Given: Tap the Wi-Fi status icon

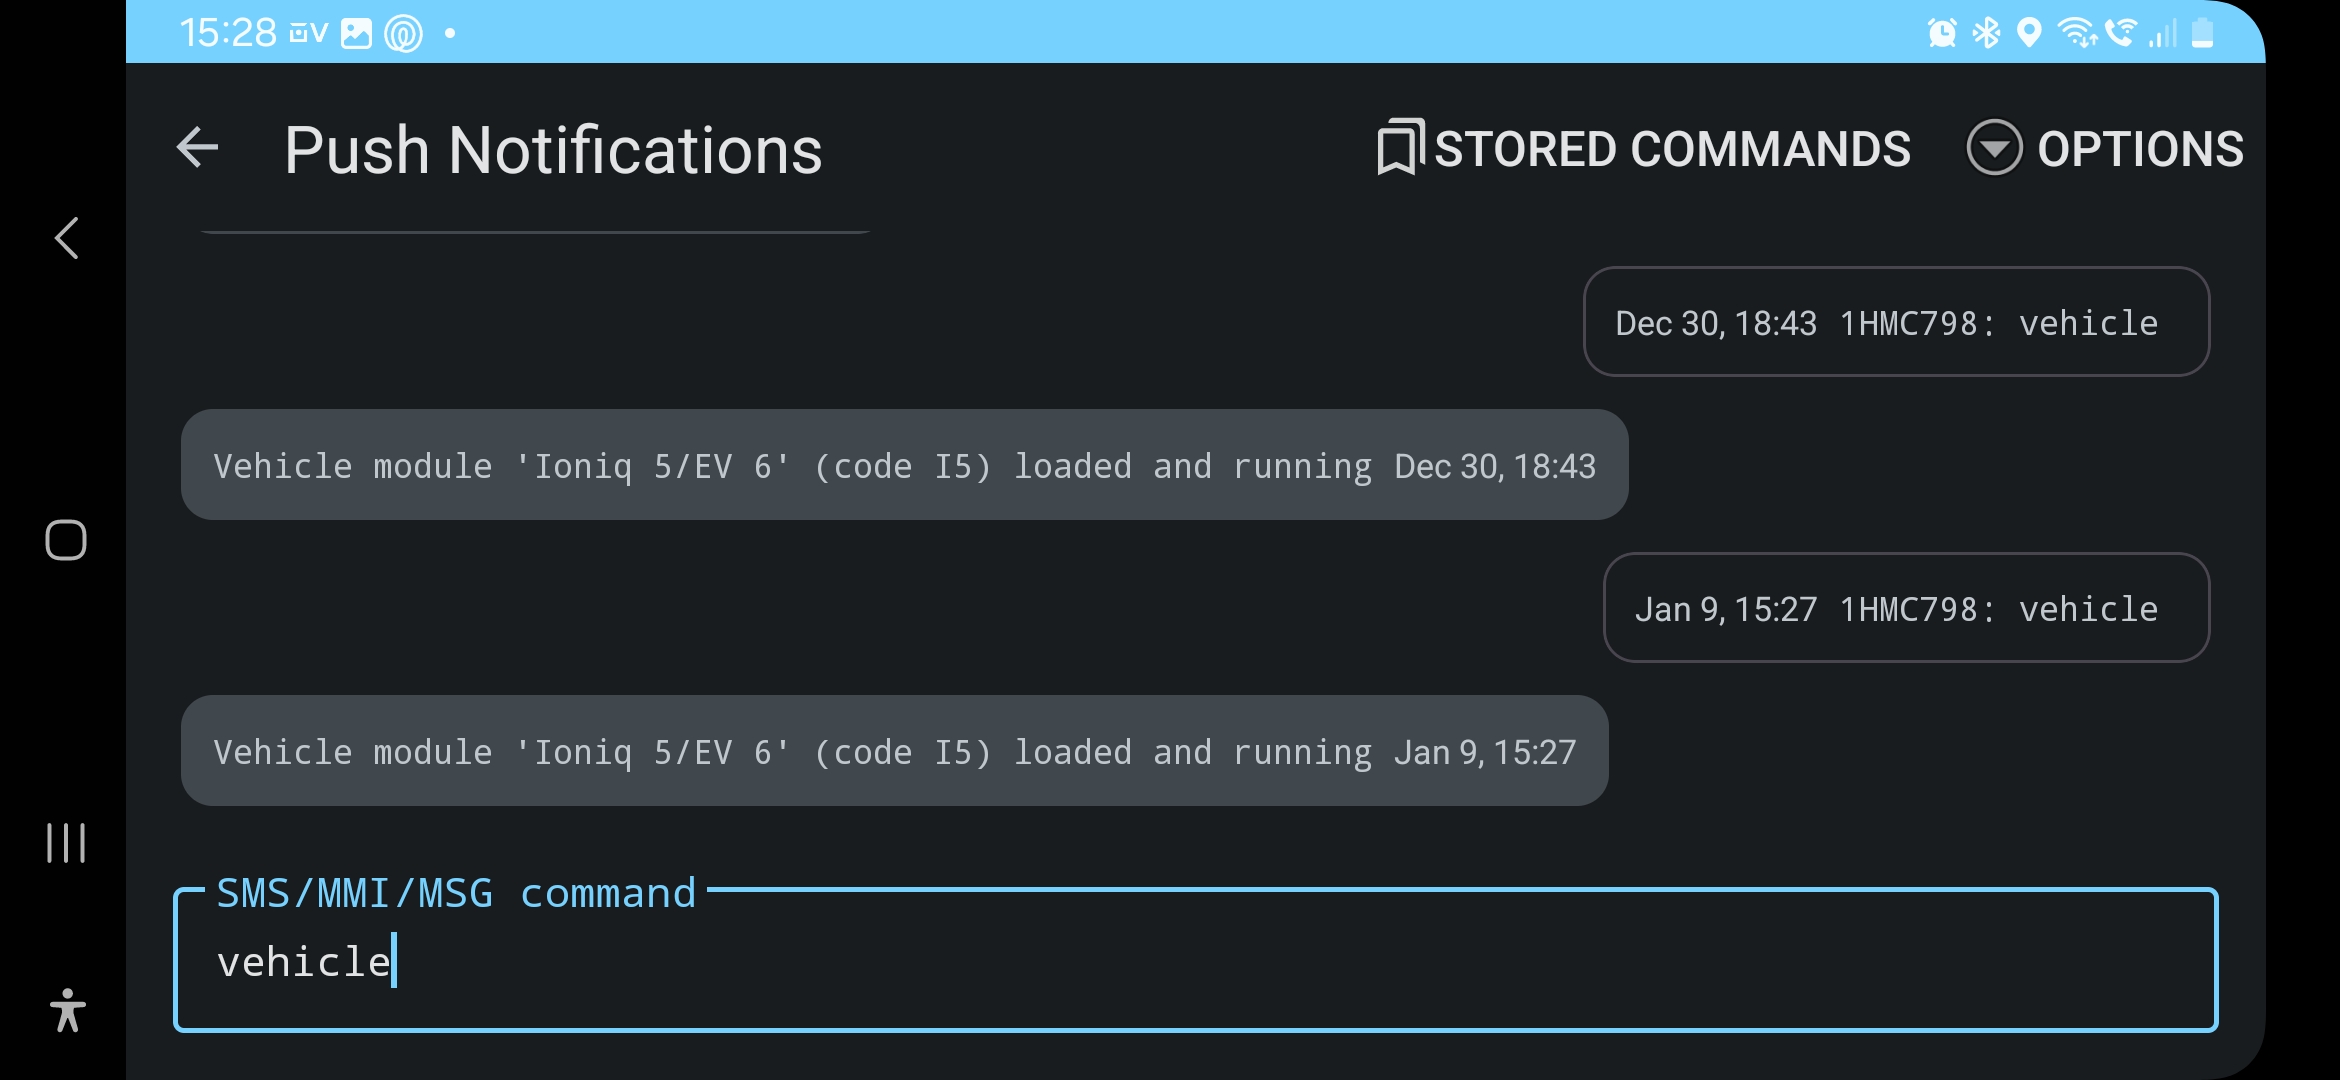Looking at the screenshot, I should coord(2077,33).
